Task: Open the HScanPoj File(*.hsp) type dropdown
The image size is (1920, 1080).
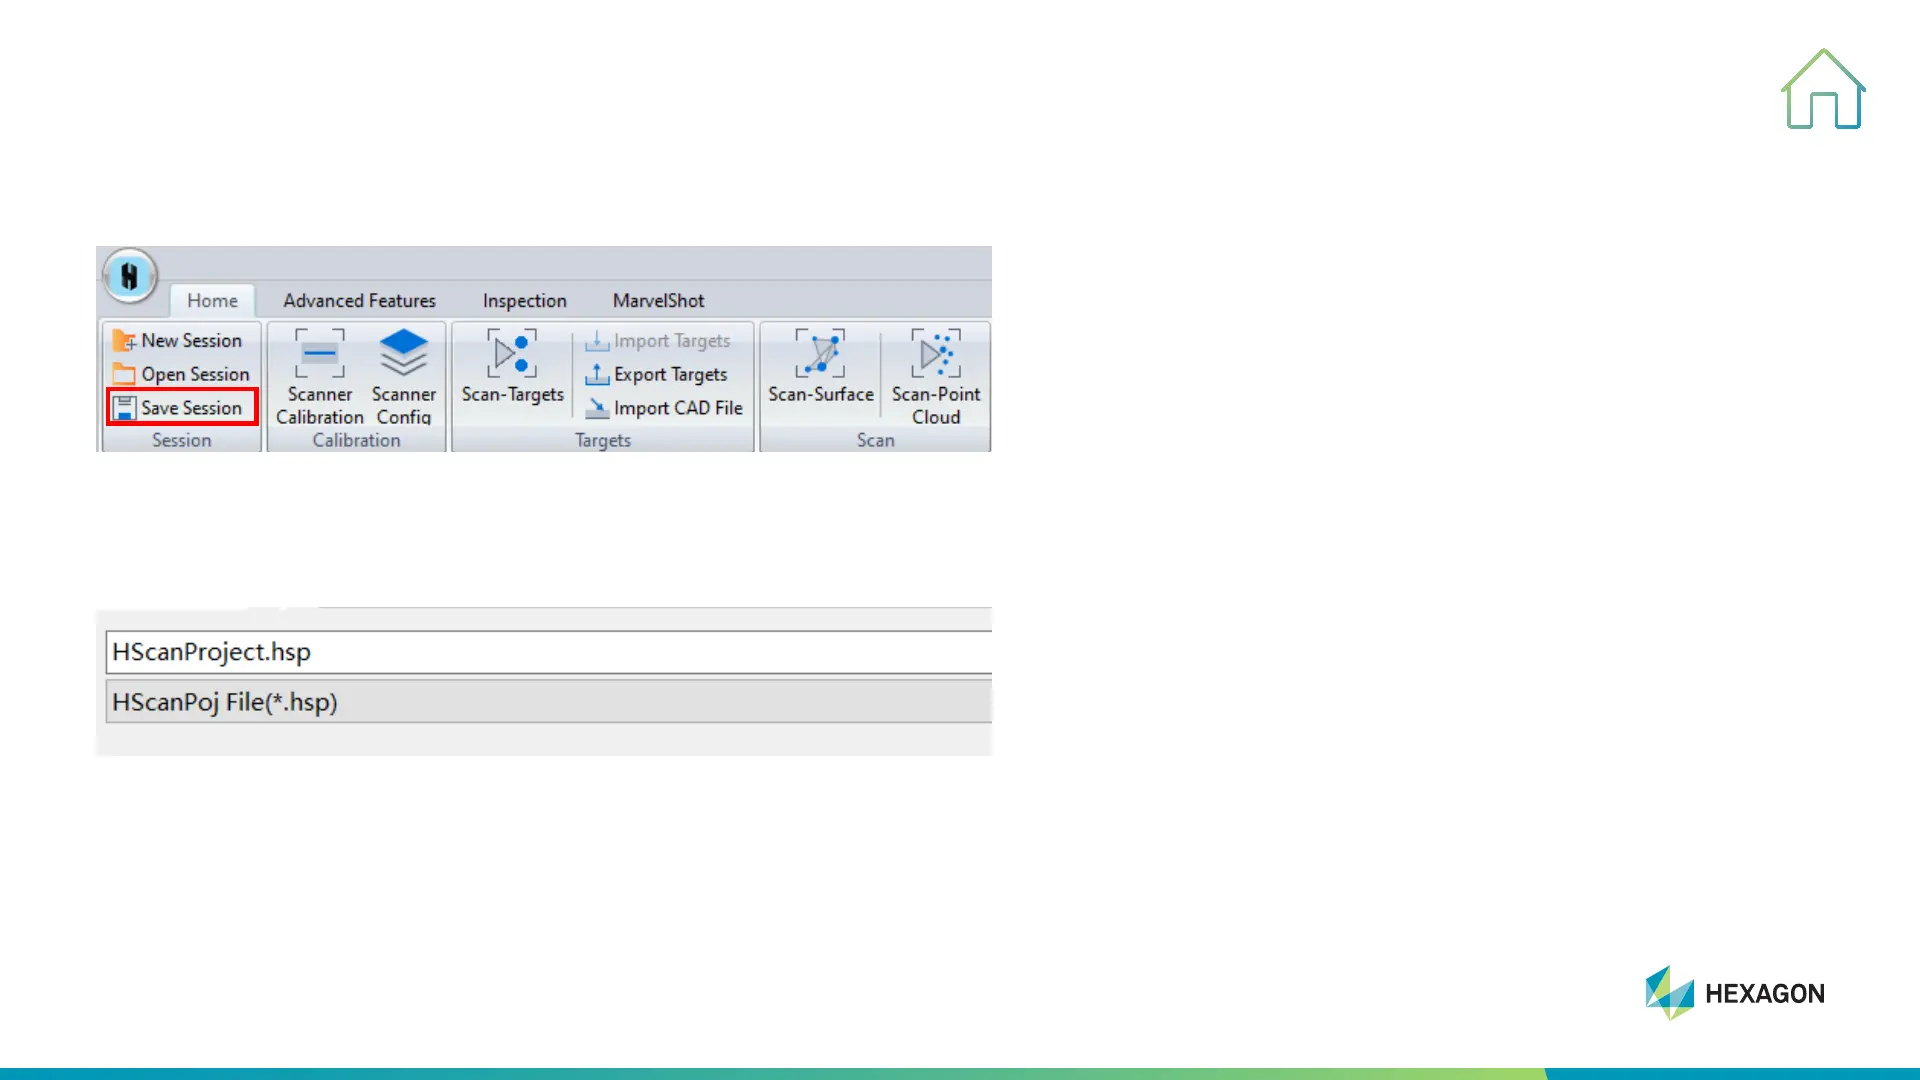Action: pyautogui.click(x=548, y=702)
